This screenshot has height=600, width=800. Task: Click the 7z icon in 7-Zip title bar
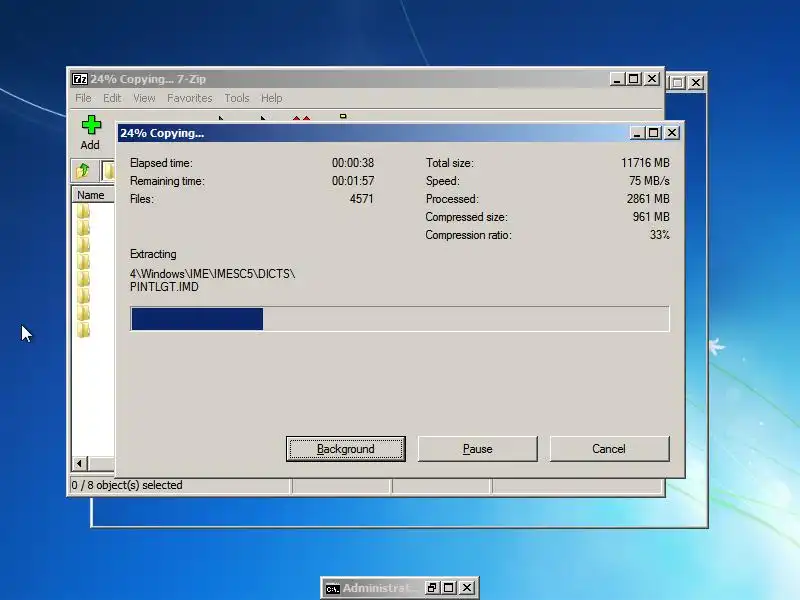[80, 79]
